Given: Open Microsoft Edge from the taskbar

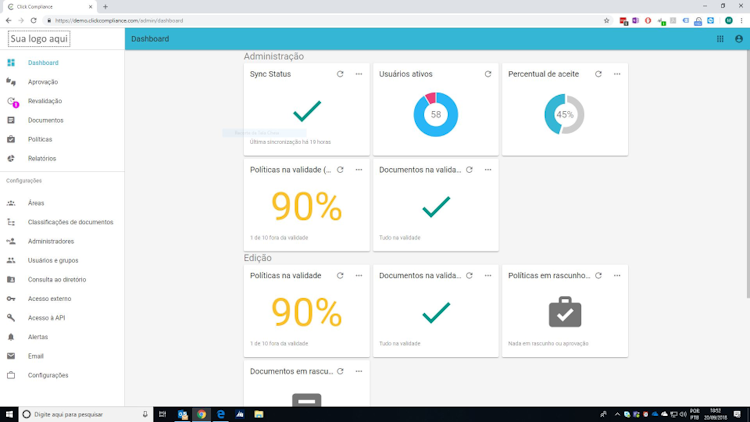Looking at the screenshot, I should click(221, 414).
